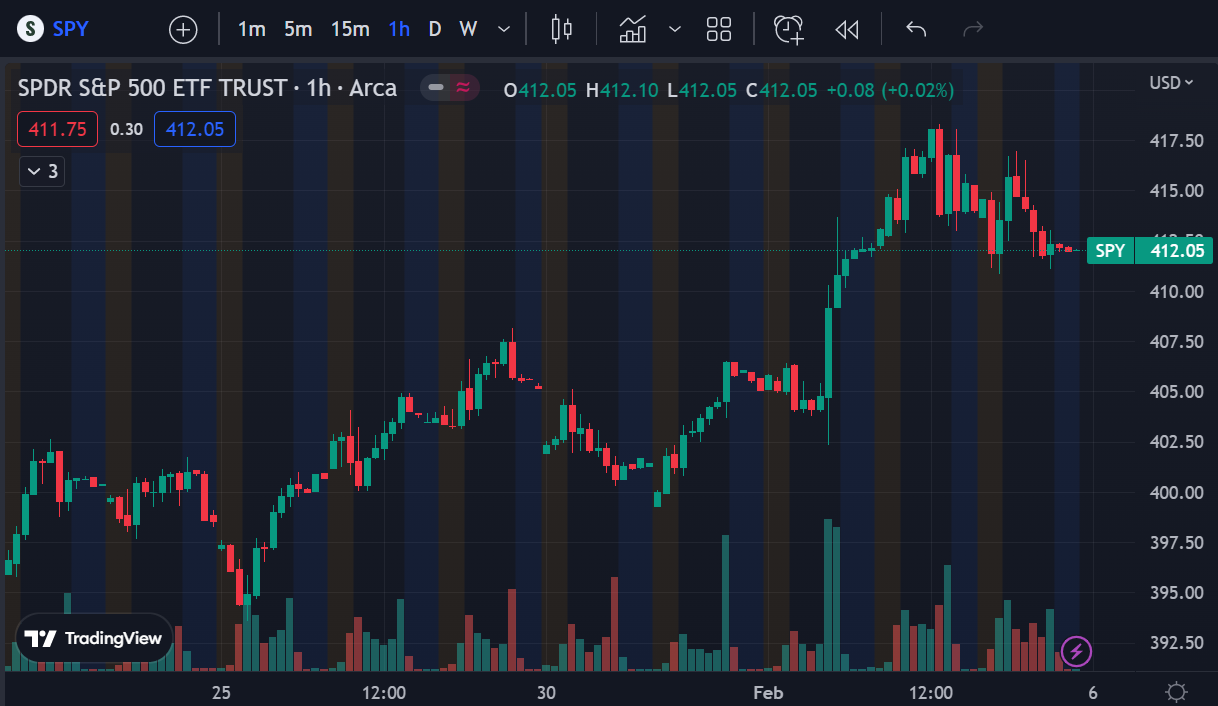Undo the last chart action
This screenshot has height=706, width=1218.
(916, 29)
